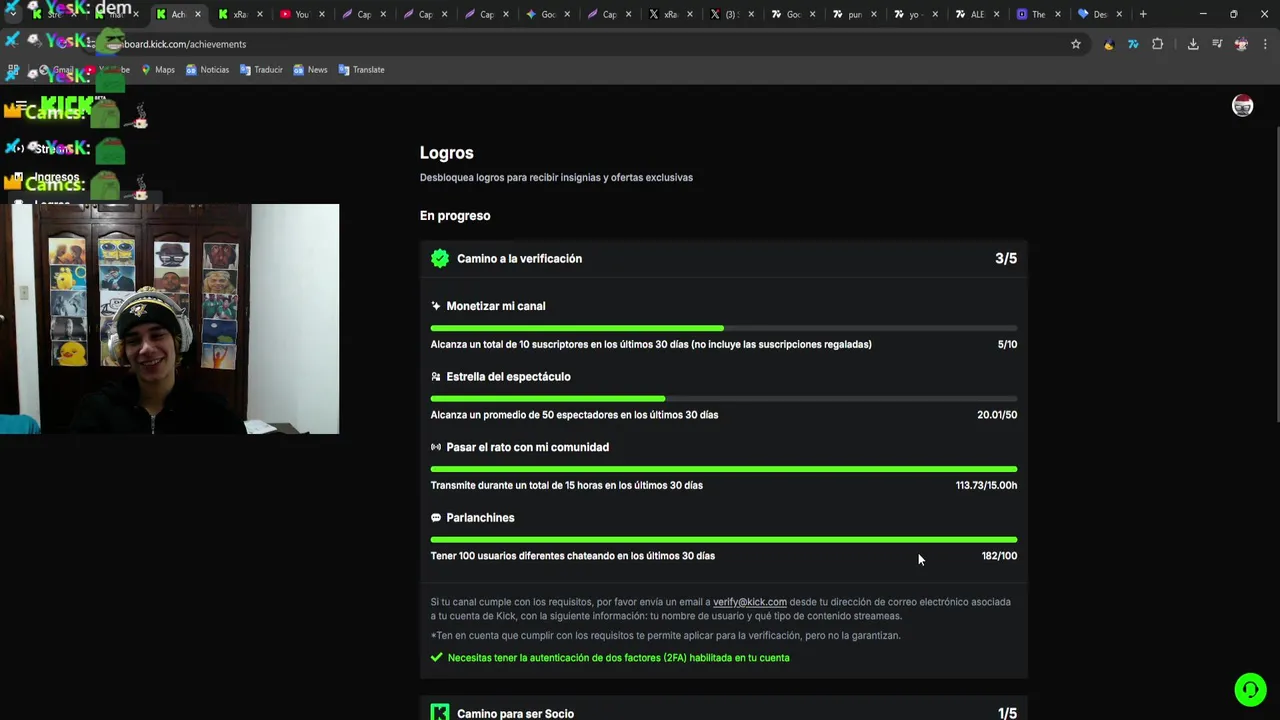
Task: Click the Pasar el rato progress bar
Action: 724,469
